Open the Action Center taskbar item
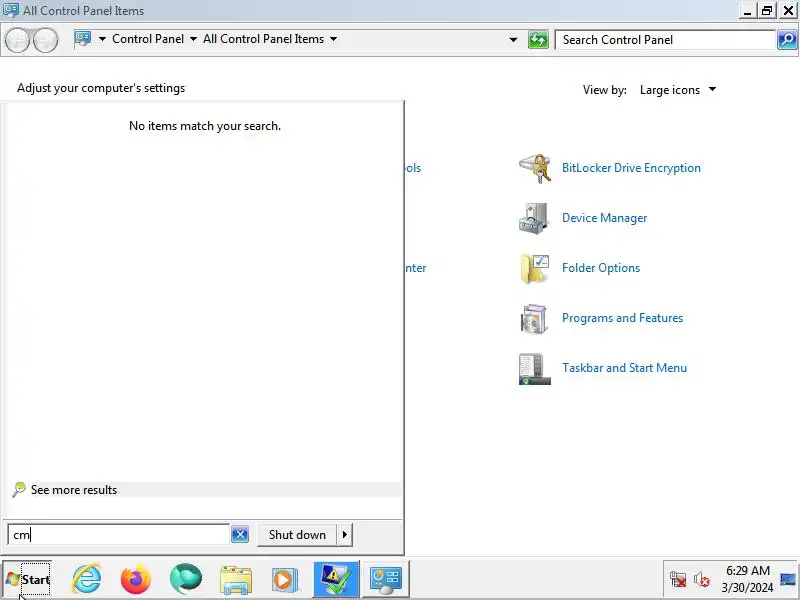Screen dimensions: 800x600 336,579
